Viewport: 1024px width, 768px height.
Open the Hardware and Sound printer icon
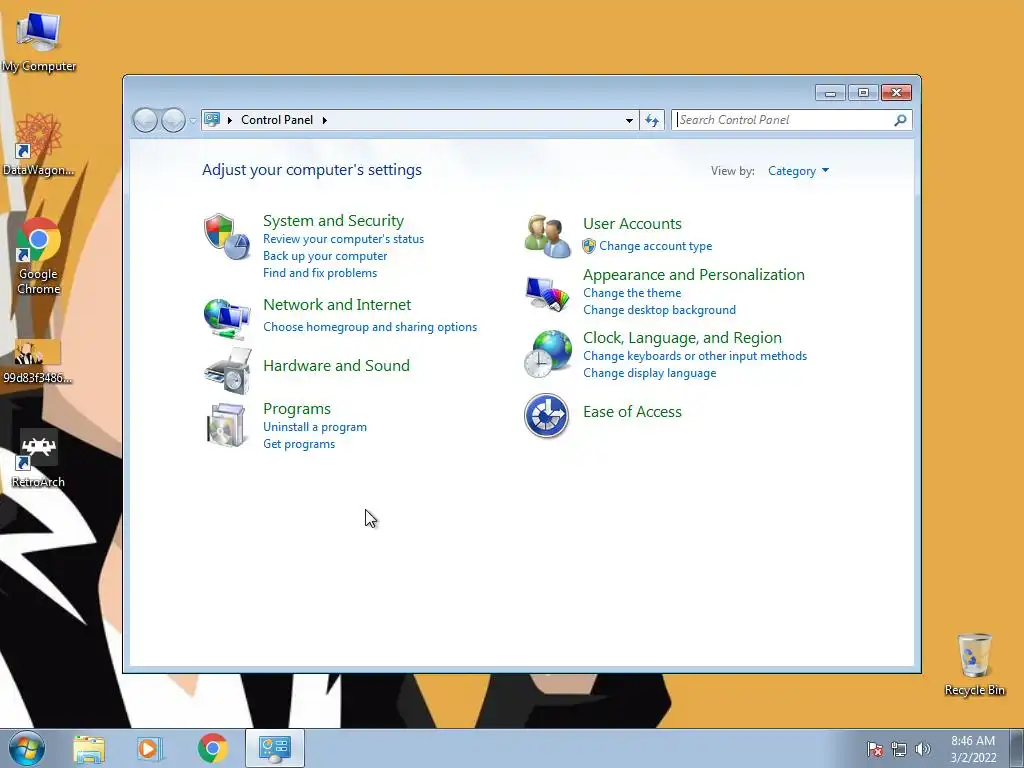227,370
